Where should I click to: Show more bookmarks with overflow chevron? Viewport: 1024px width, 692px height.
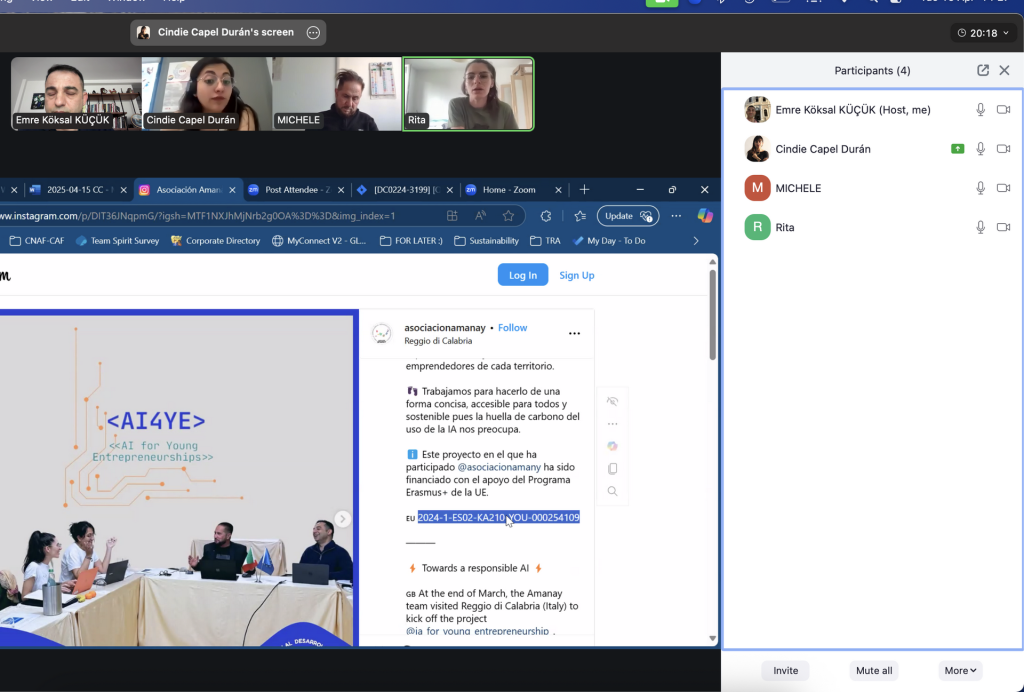point(696,241)
